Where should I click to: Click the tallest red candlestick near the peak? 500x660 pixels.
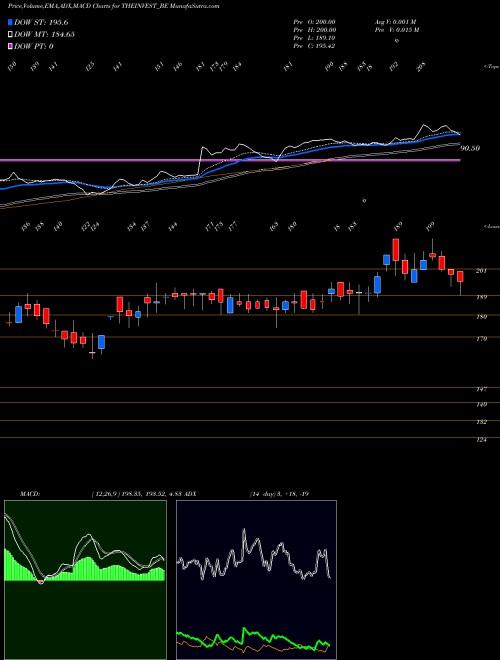coord(396,250)
